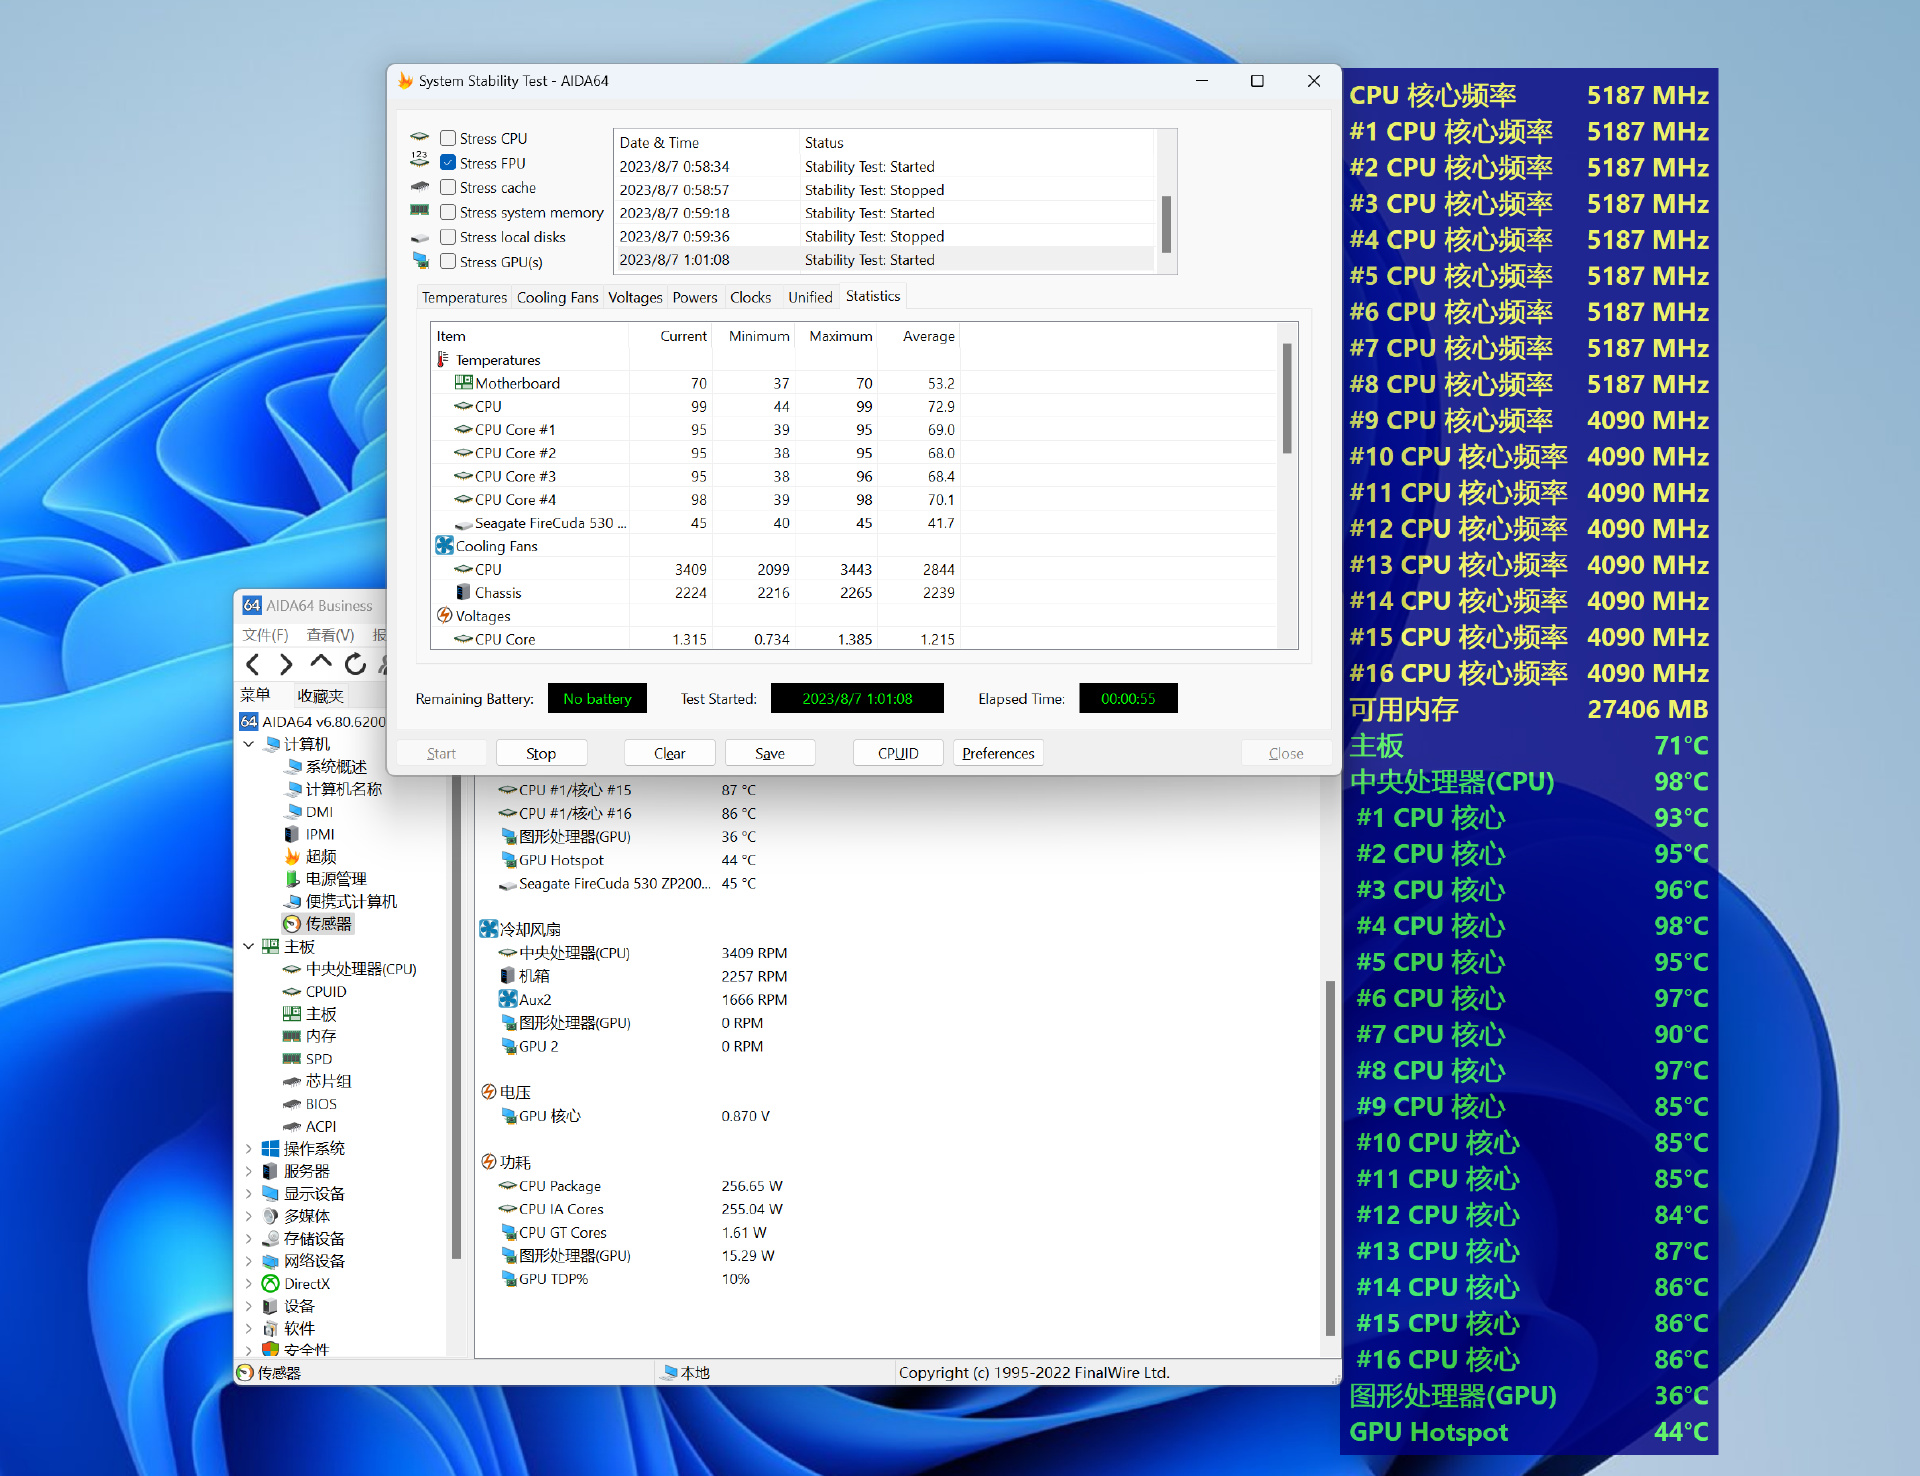This screenshot has height=1476, width=1920.
Task: Click the up-level arrow toolbar icon
Action: pos(320,662)
